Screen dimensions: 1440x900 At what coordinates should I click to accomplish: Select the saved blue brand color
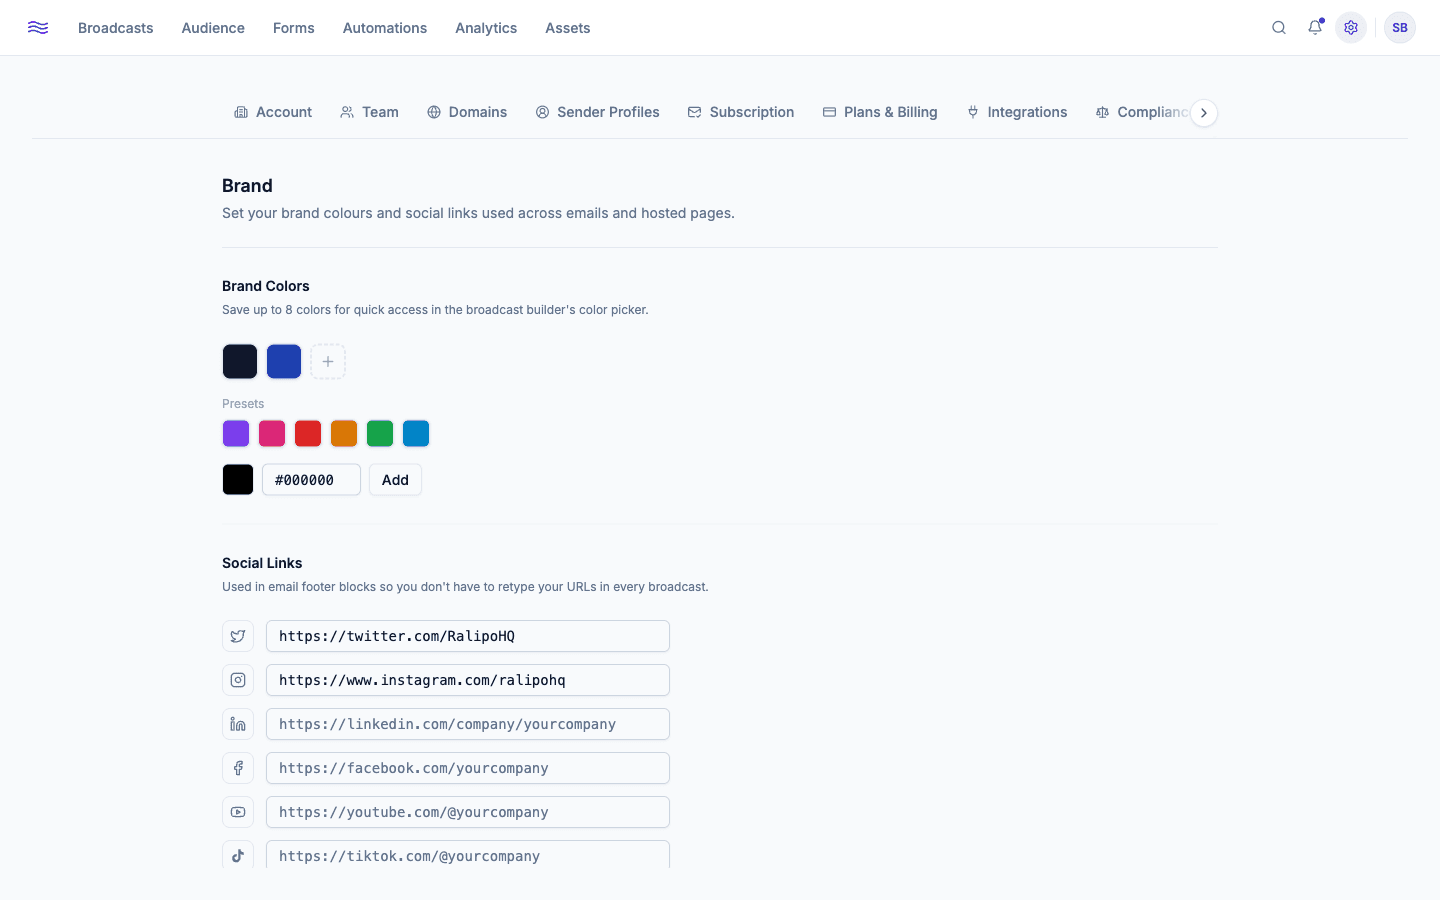pos(284,362)
